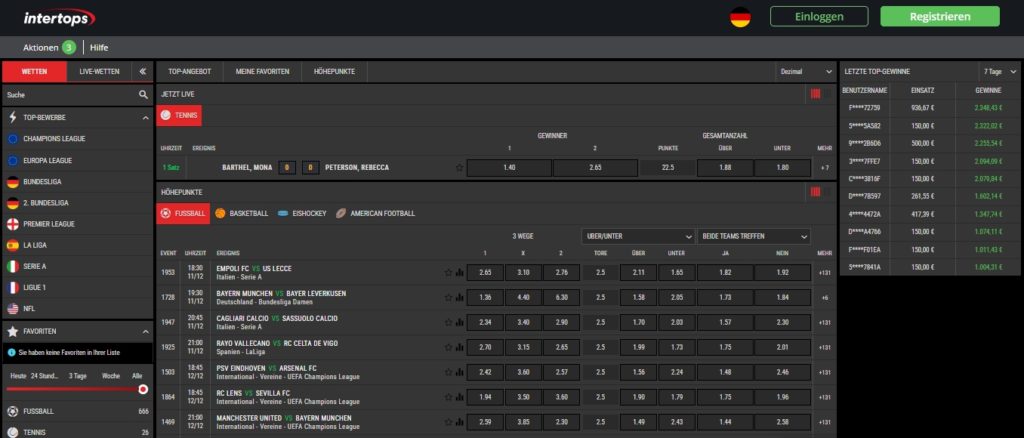Viewport: 1024px width, 438px height.
Task: Expand +7 more markets for tennis match
Action: (824, 168)
